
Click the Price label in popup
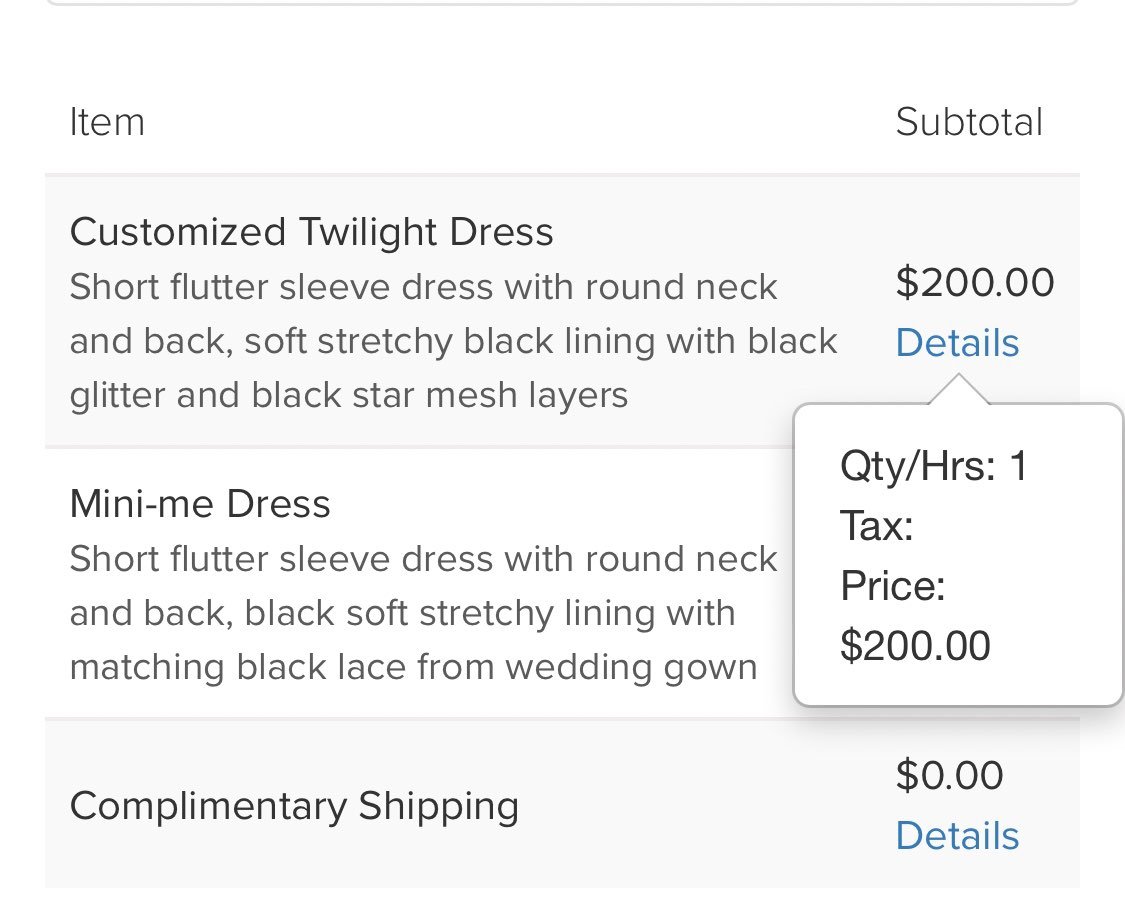pos(893,586)
